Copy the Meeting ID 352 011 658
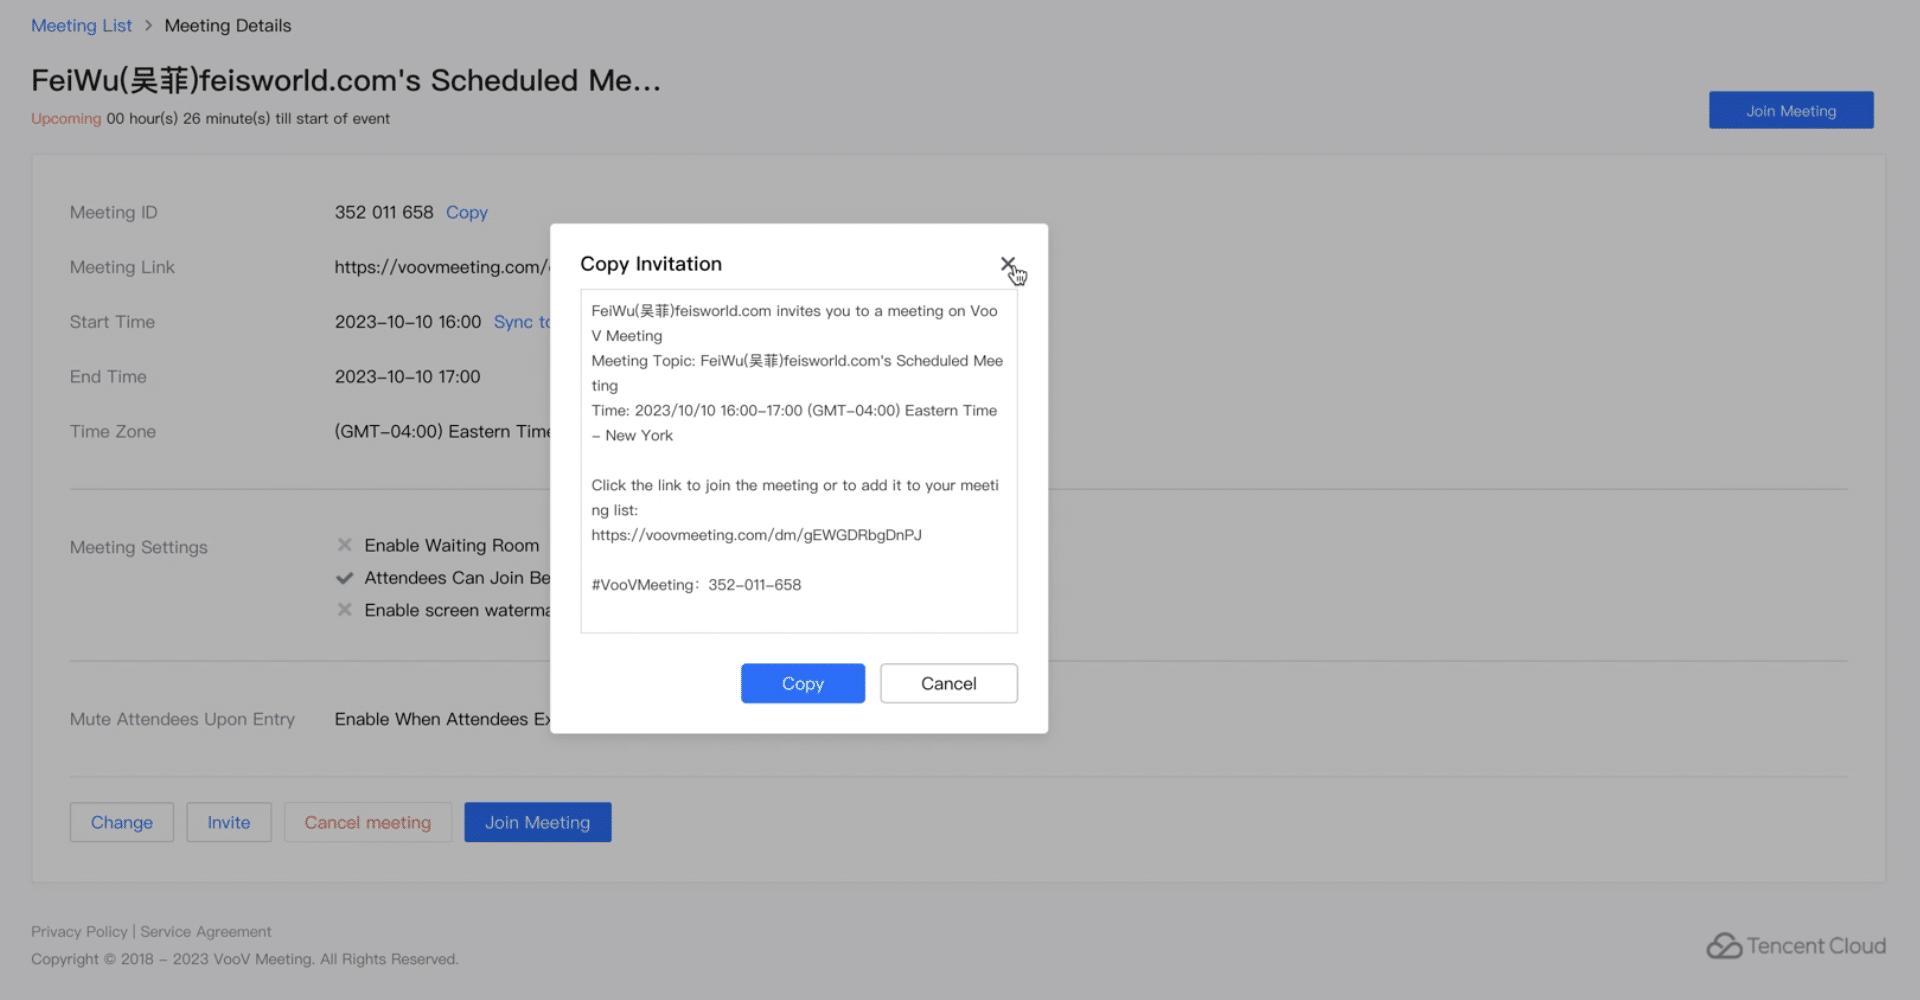The height and width of the screenshot is (1000, 1920). [466, 212]
